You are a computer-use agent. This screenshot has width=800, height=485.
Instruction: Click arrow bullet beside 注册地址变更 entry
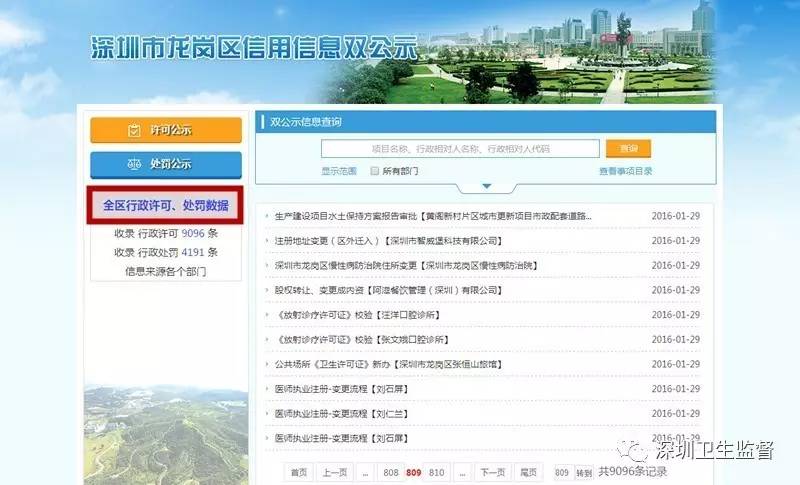266,241
